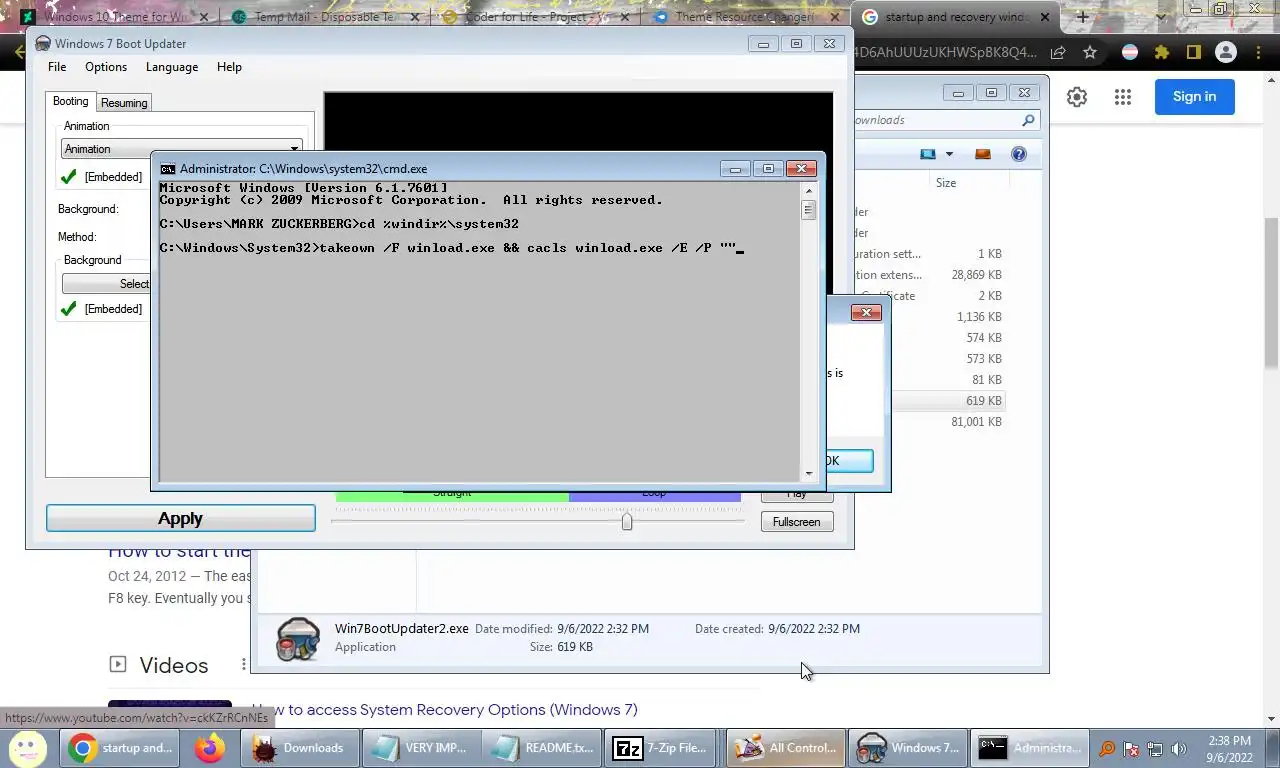Bookmark the page with the star icon

[1090, 52]
